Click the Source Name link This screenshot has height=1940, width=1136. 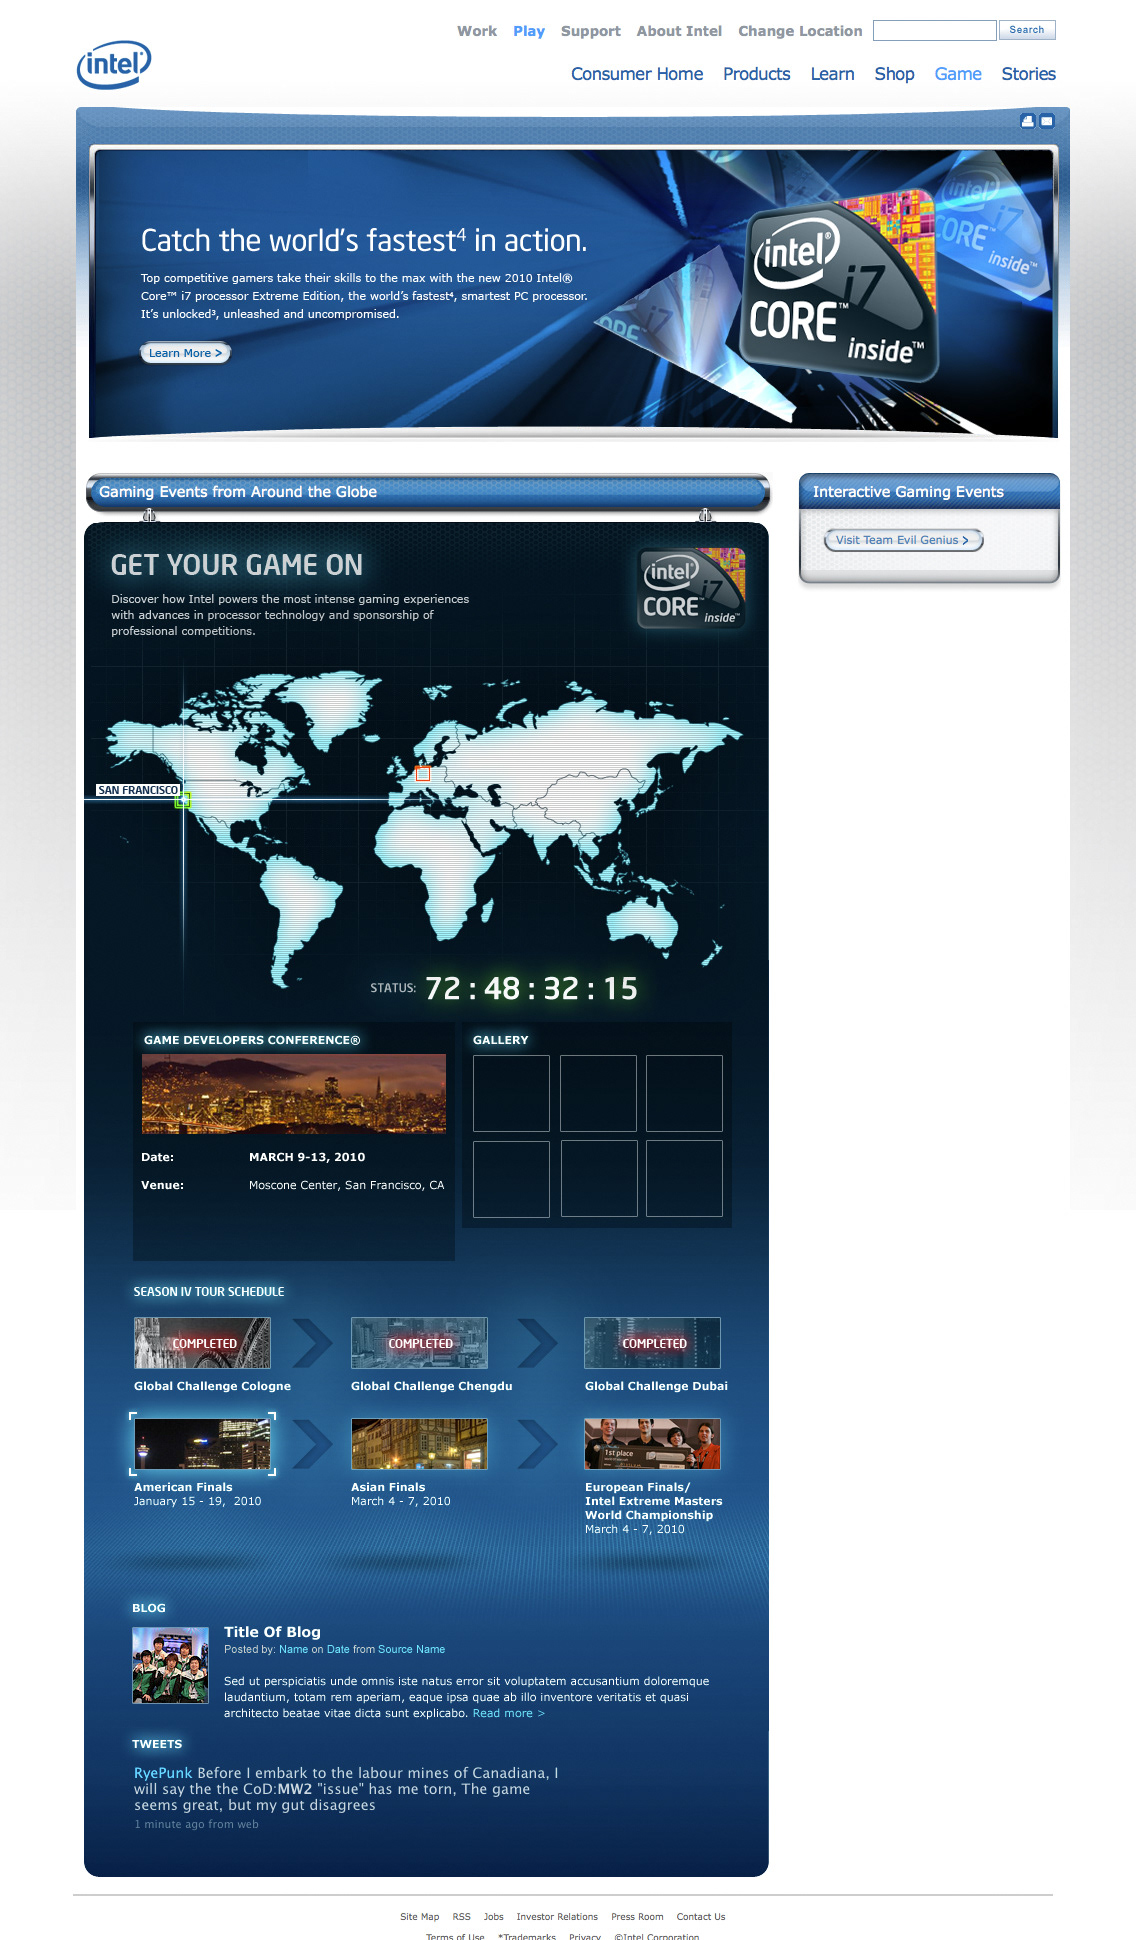(x=411, y=1650)
